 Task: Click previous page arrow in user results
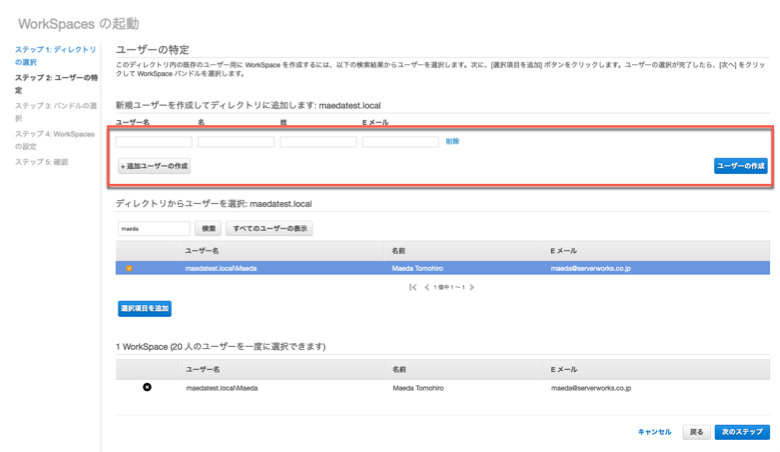(x=425, y=287)
